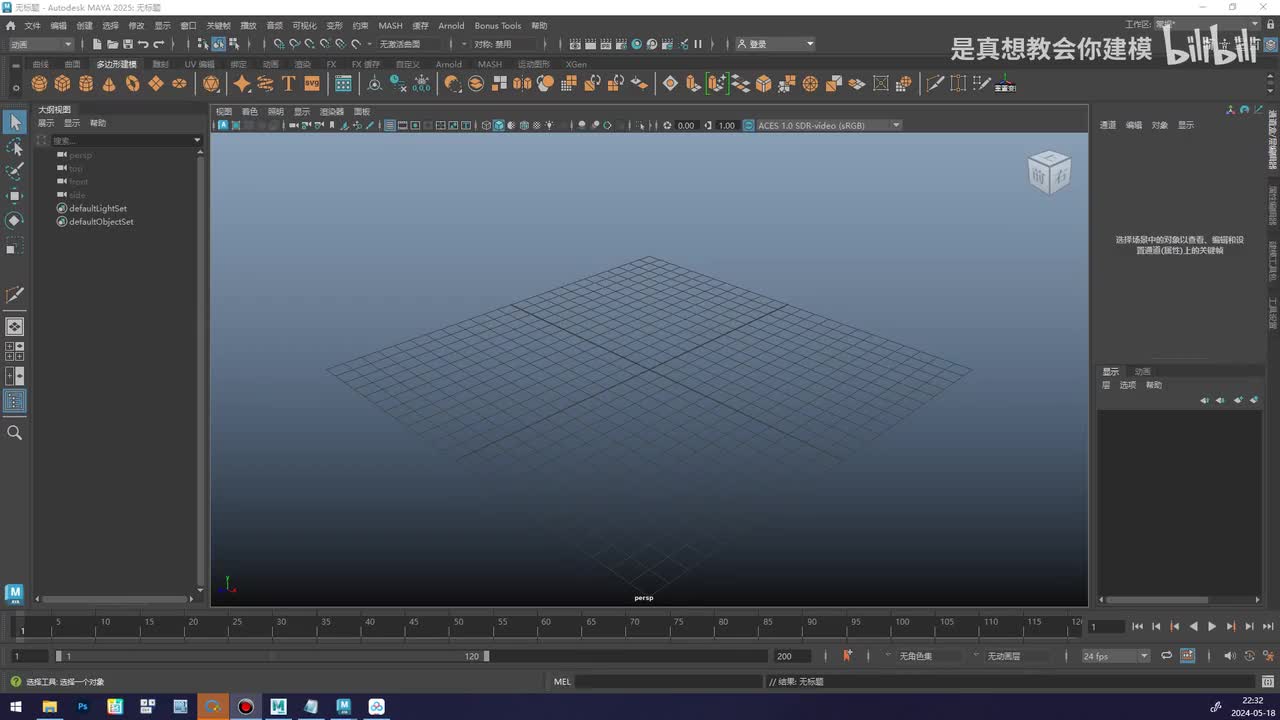Click the playback range slider bar

(x=270, y=656)
